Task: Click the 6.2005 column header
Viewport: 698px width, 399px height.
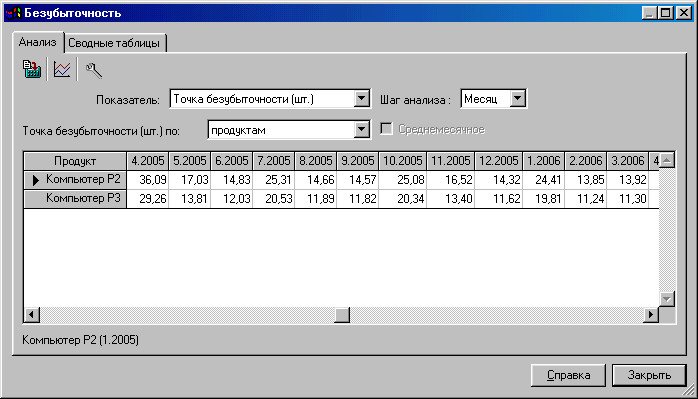Action: tap(231, 161)
